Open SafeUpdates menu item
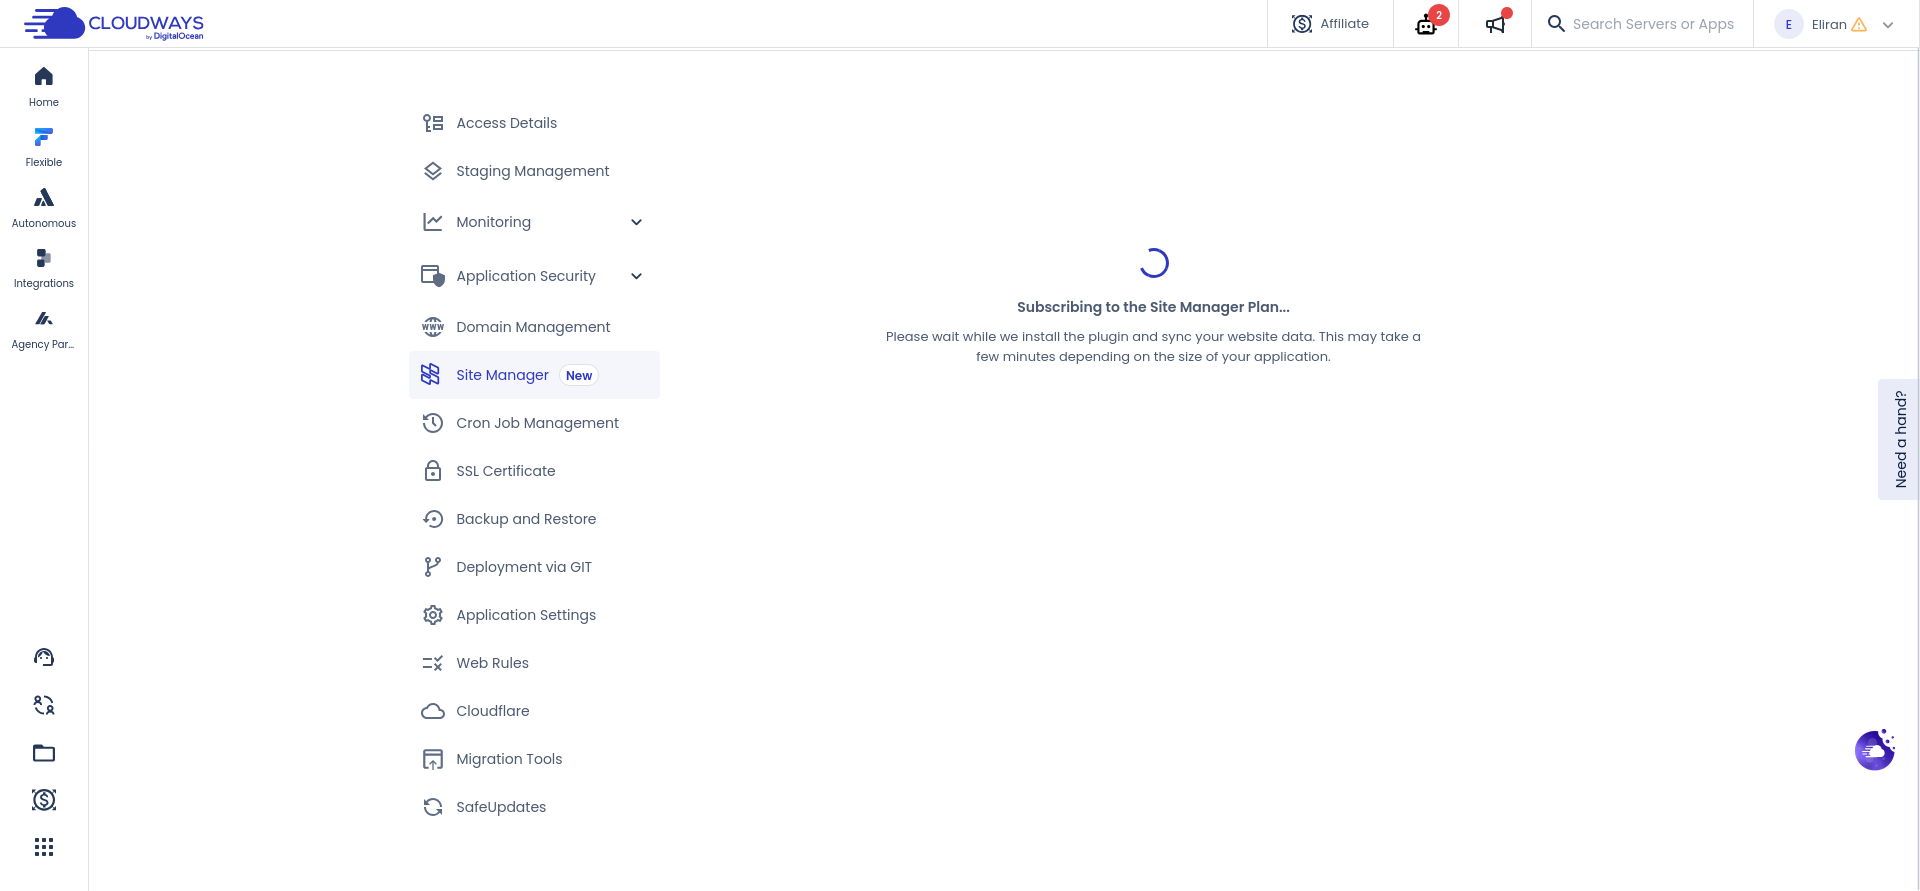The width and height of the screenshot is (1920, 891). click(535, 807)
